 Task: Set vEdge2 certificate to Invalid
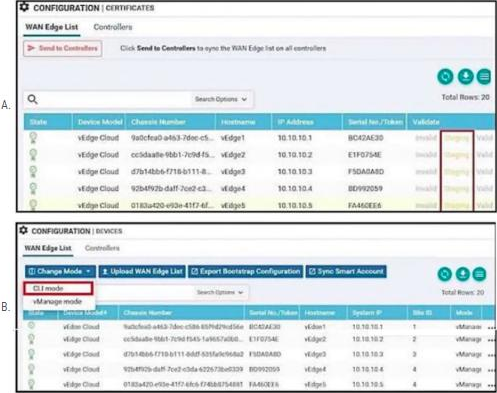click(426, 155)
